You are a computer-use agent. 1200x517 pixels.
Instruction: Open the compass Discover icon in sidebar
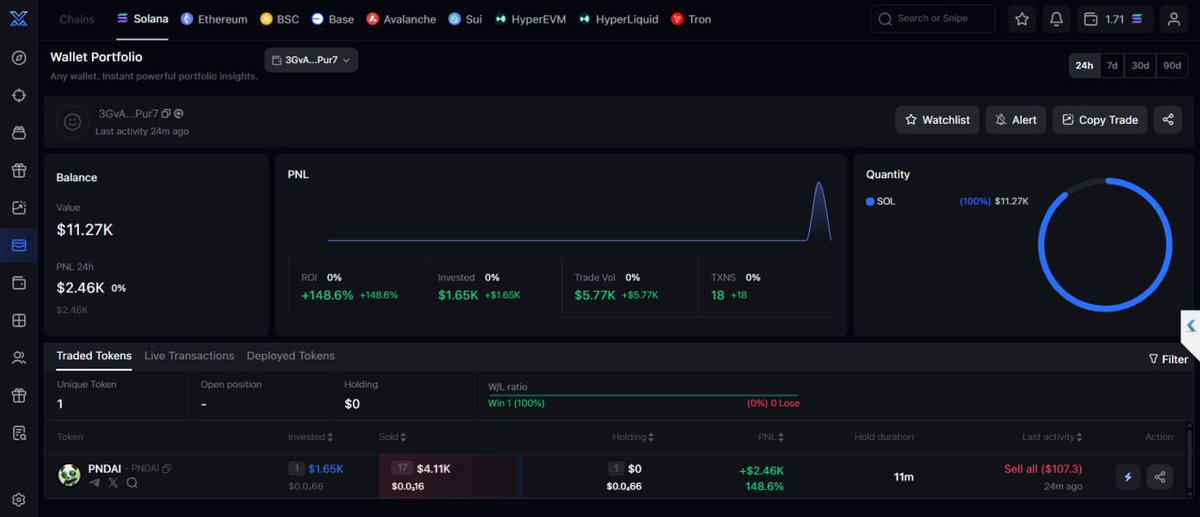[x=19, y=57]
